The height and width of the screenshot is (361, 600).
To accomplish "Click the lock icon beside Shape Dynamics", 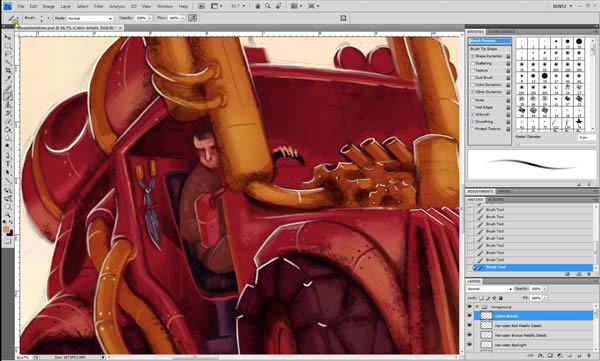I will (x=508, y=56).
